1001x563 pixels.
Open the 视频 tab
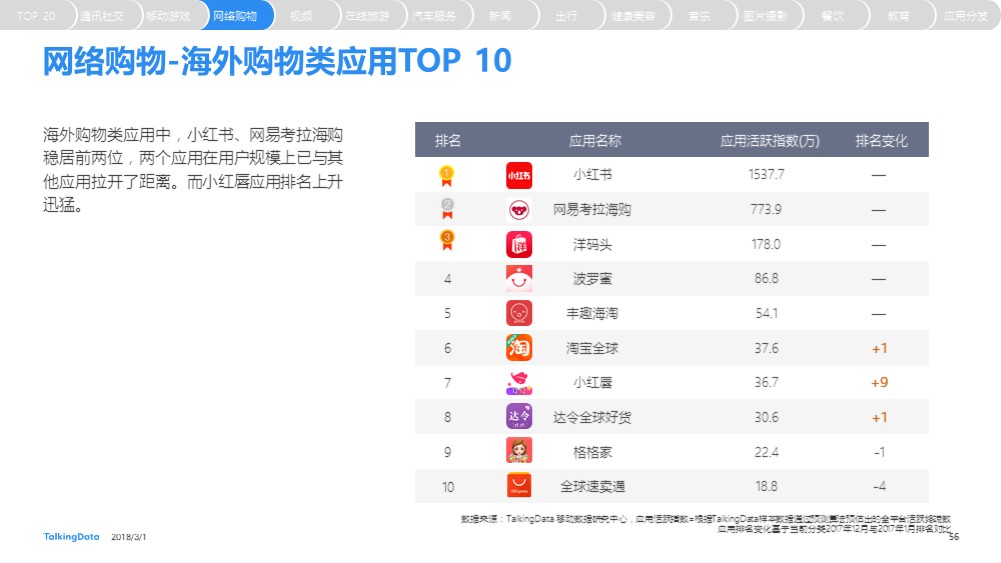(x=301, y=15)
